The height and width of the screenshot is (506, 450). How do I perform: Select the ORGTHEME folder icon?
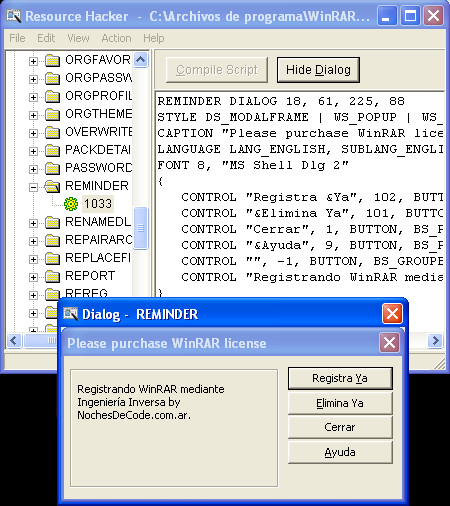[52, 114]
